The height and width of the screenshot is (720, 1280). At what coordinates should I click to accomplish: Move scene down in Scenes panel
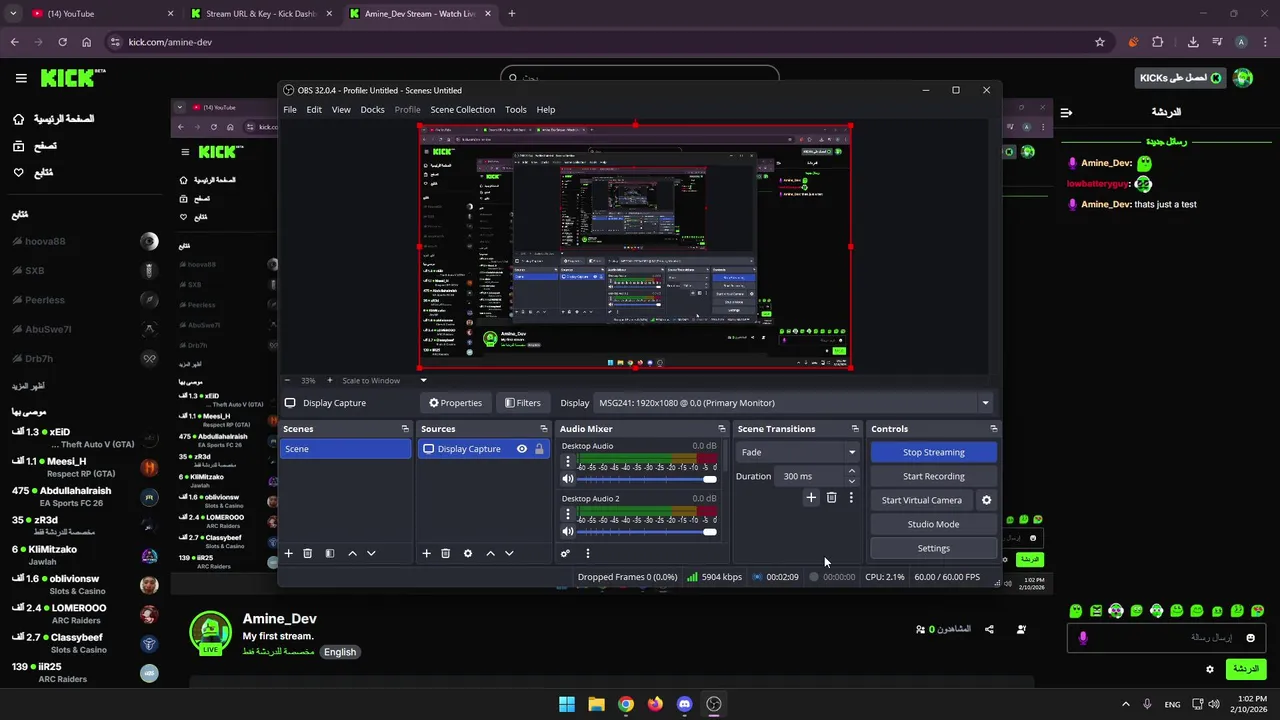371,553
